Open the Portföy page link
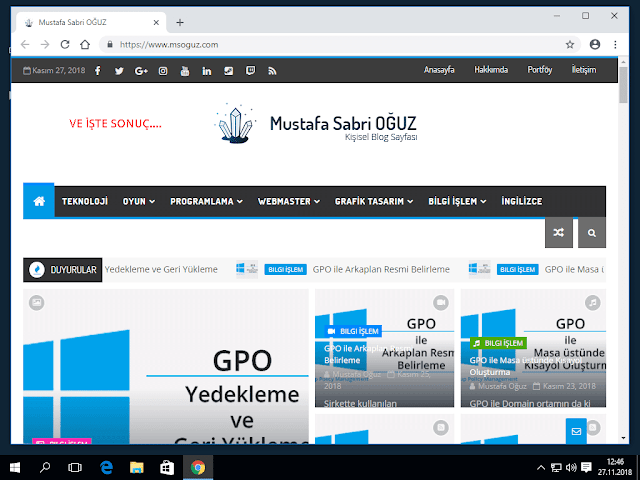The height and width of the screenshot is (480, 640). point(540,70)
